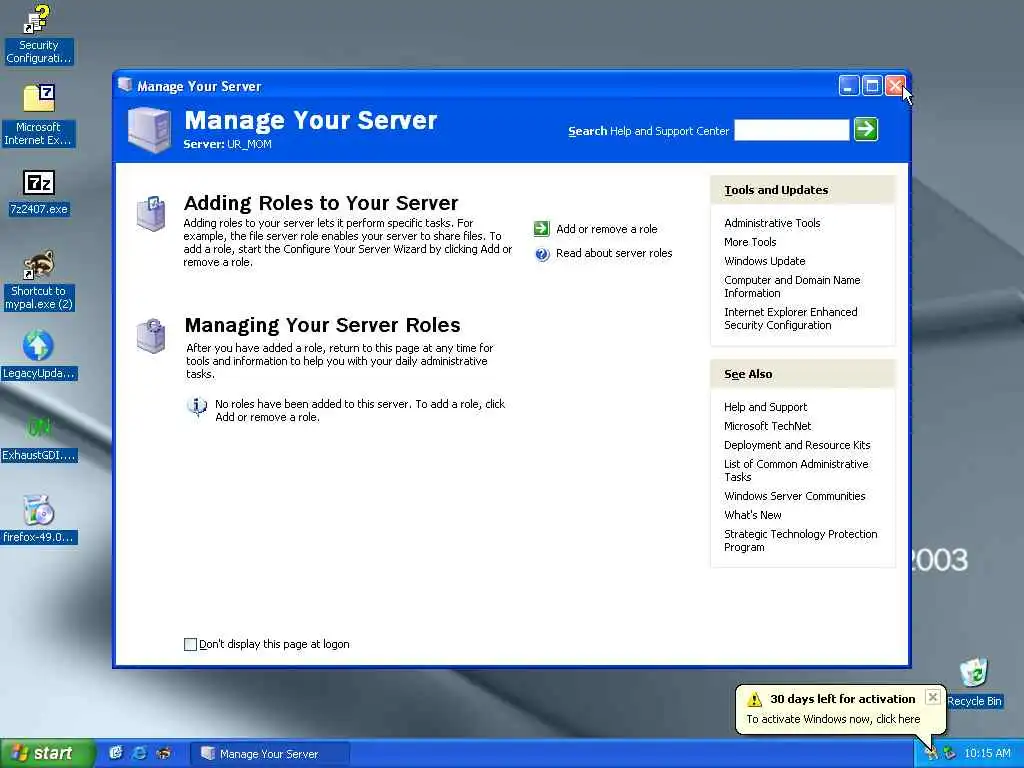The width and height of the screenshot is (1024, 768).
Task: Open Microsoft Internet Explorer desktop folder icon
Action: 38,115
